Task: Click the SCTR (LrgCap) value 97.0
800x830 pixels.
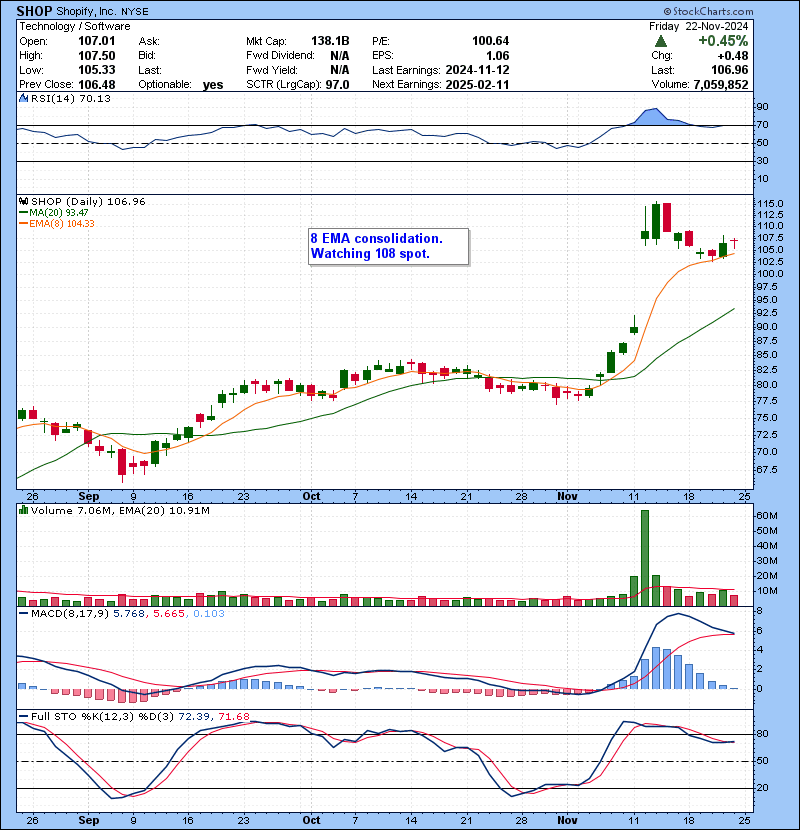Action: click(x=337, y=84)
